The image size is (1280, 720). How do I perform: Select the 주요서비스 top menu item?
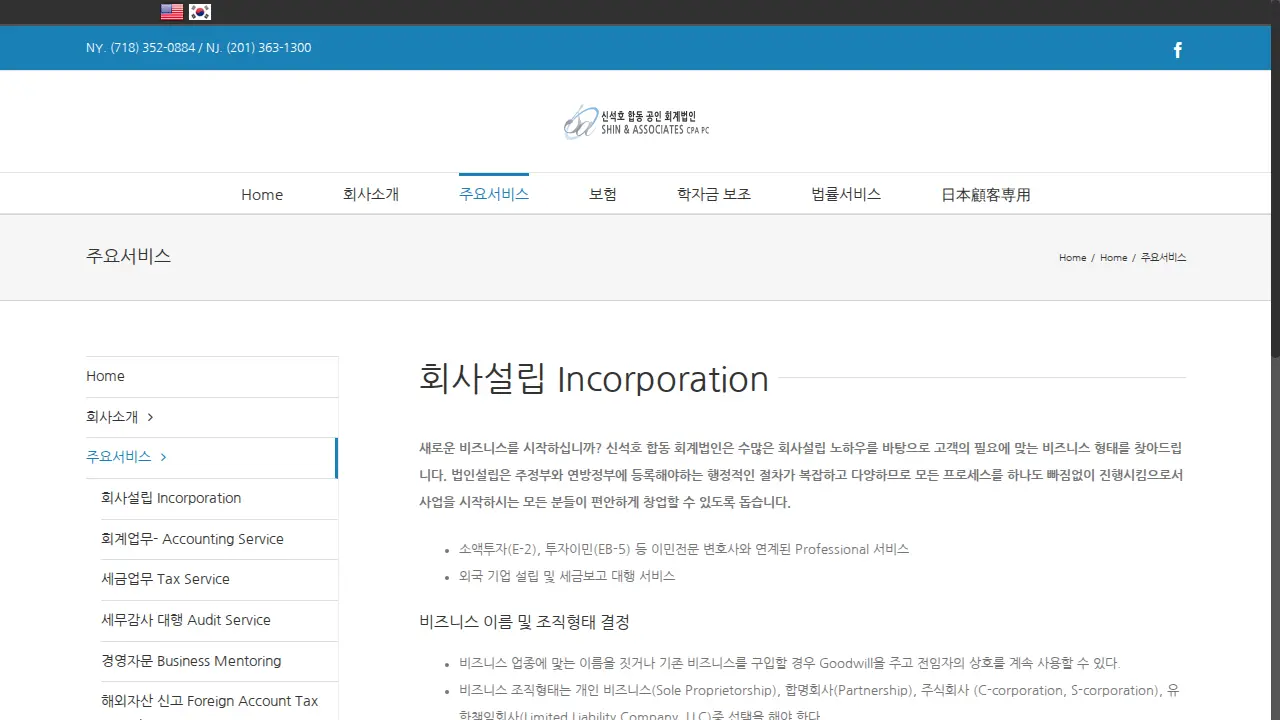[x=494, y=194]
